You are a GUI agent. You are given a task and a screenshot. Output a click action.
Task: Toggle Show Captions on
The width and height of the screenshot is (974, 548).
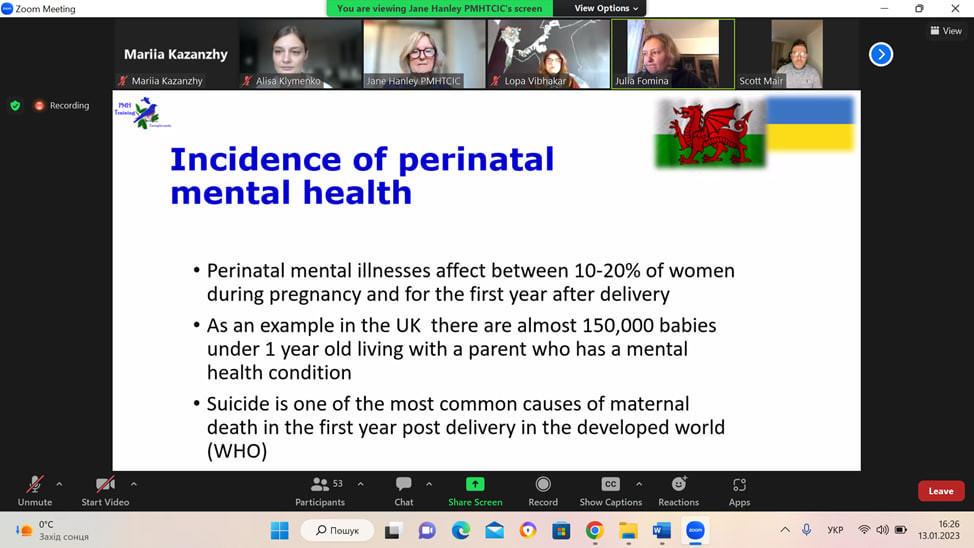(x=610, y=485)
